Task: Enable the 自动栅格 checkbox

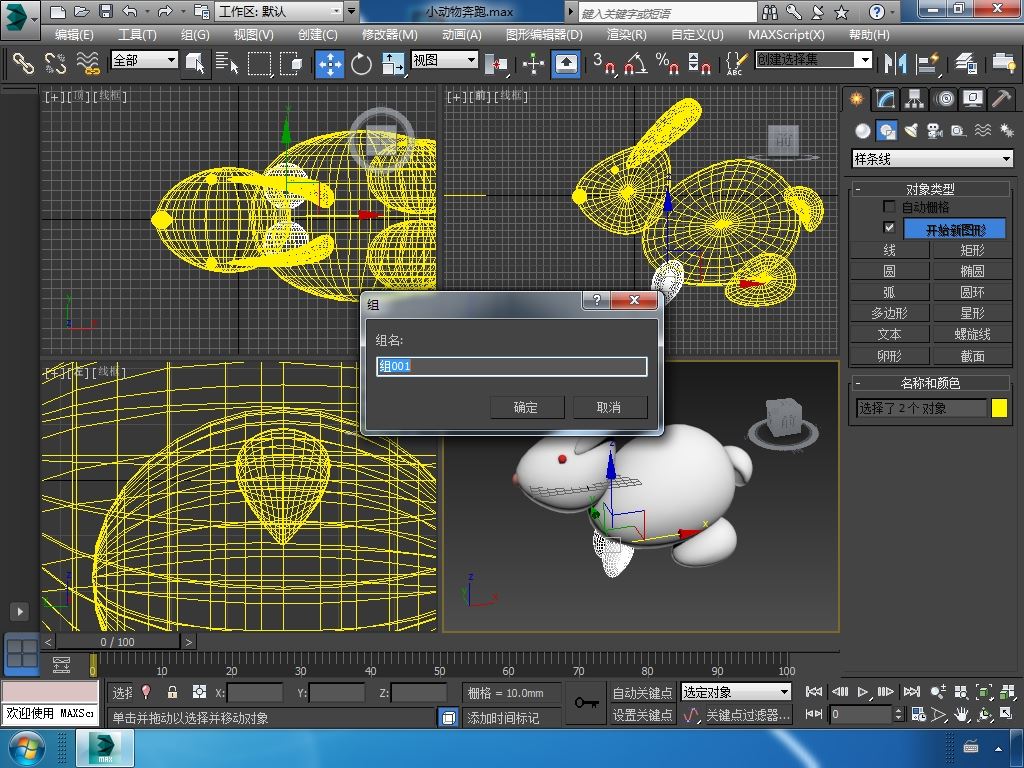Action: (x=889, y=207)
